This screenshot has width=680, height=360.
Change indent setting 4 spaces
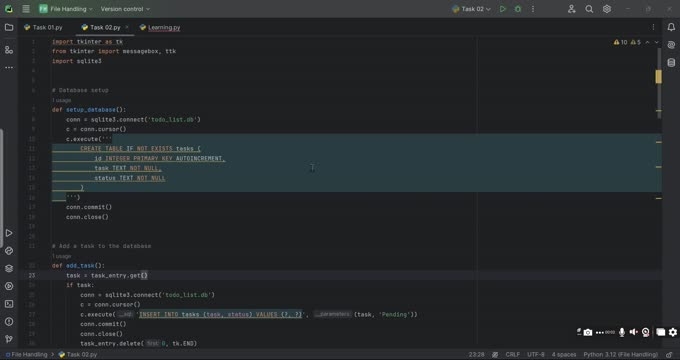[564, 355]
